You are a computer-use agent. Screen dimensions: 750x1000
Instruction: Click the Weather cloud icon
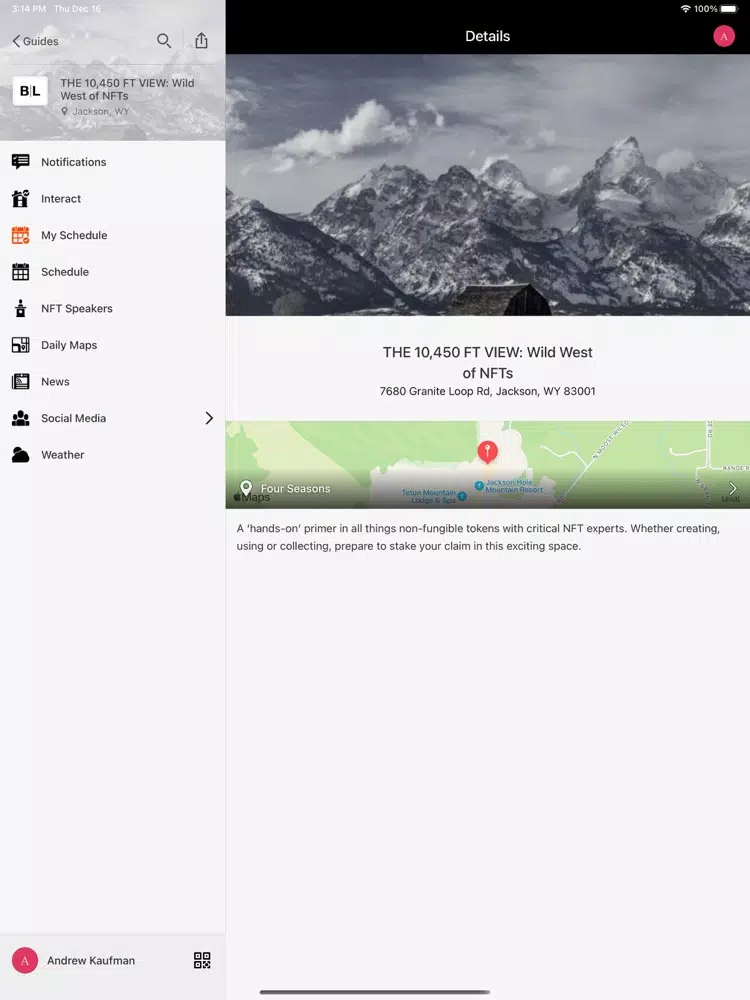pyautogui.click(x=20, y=455)
